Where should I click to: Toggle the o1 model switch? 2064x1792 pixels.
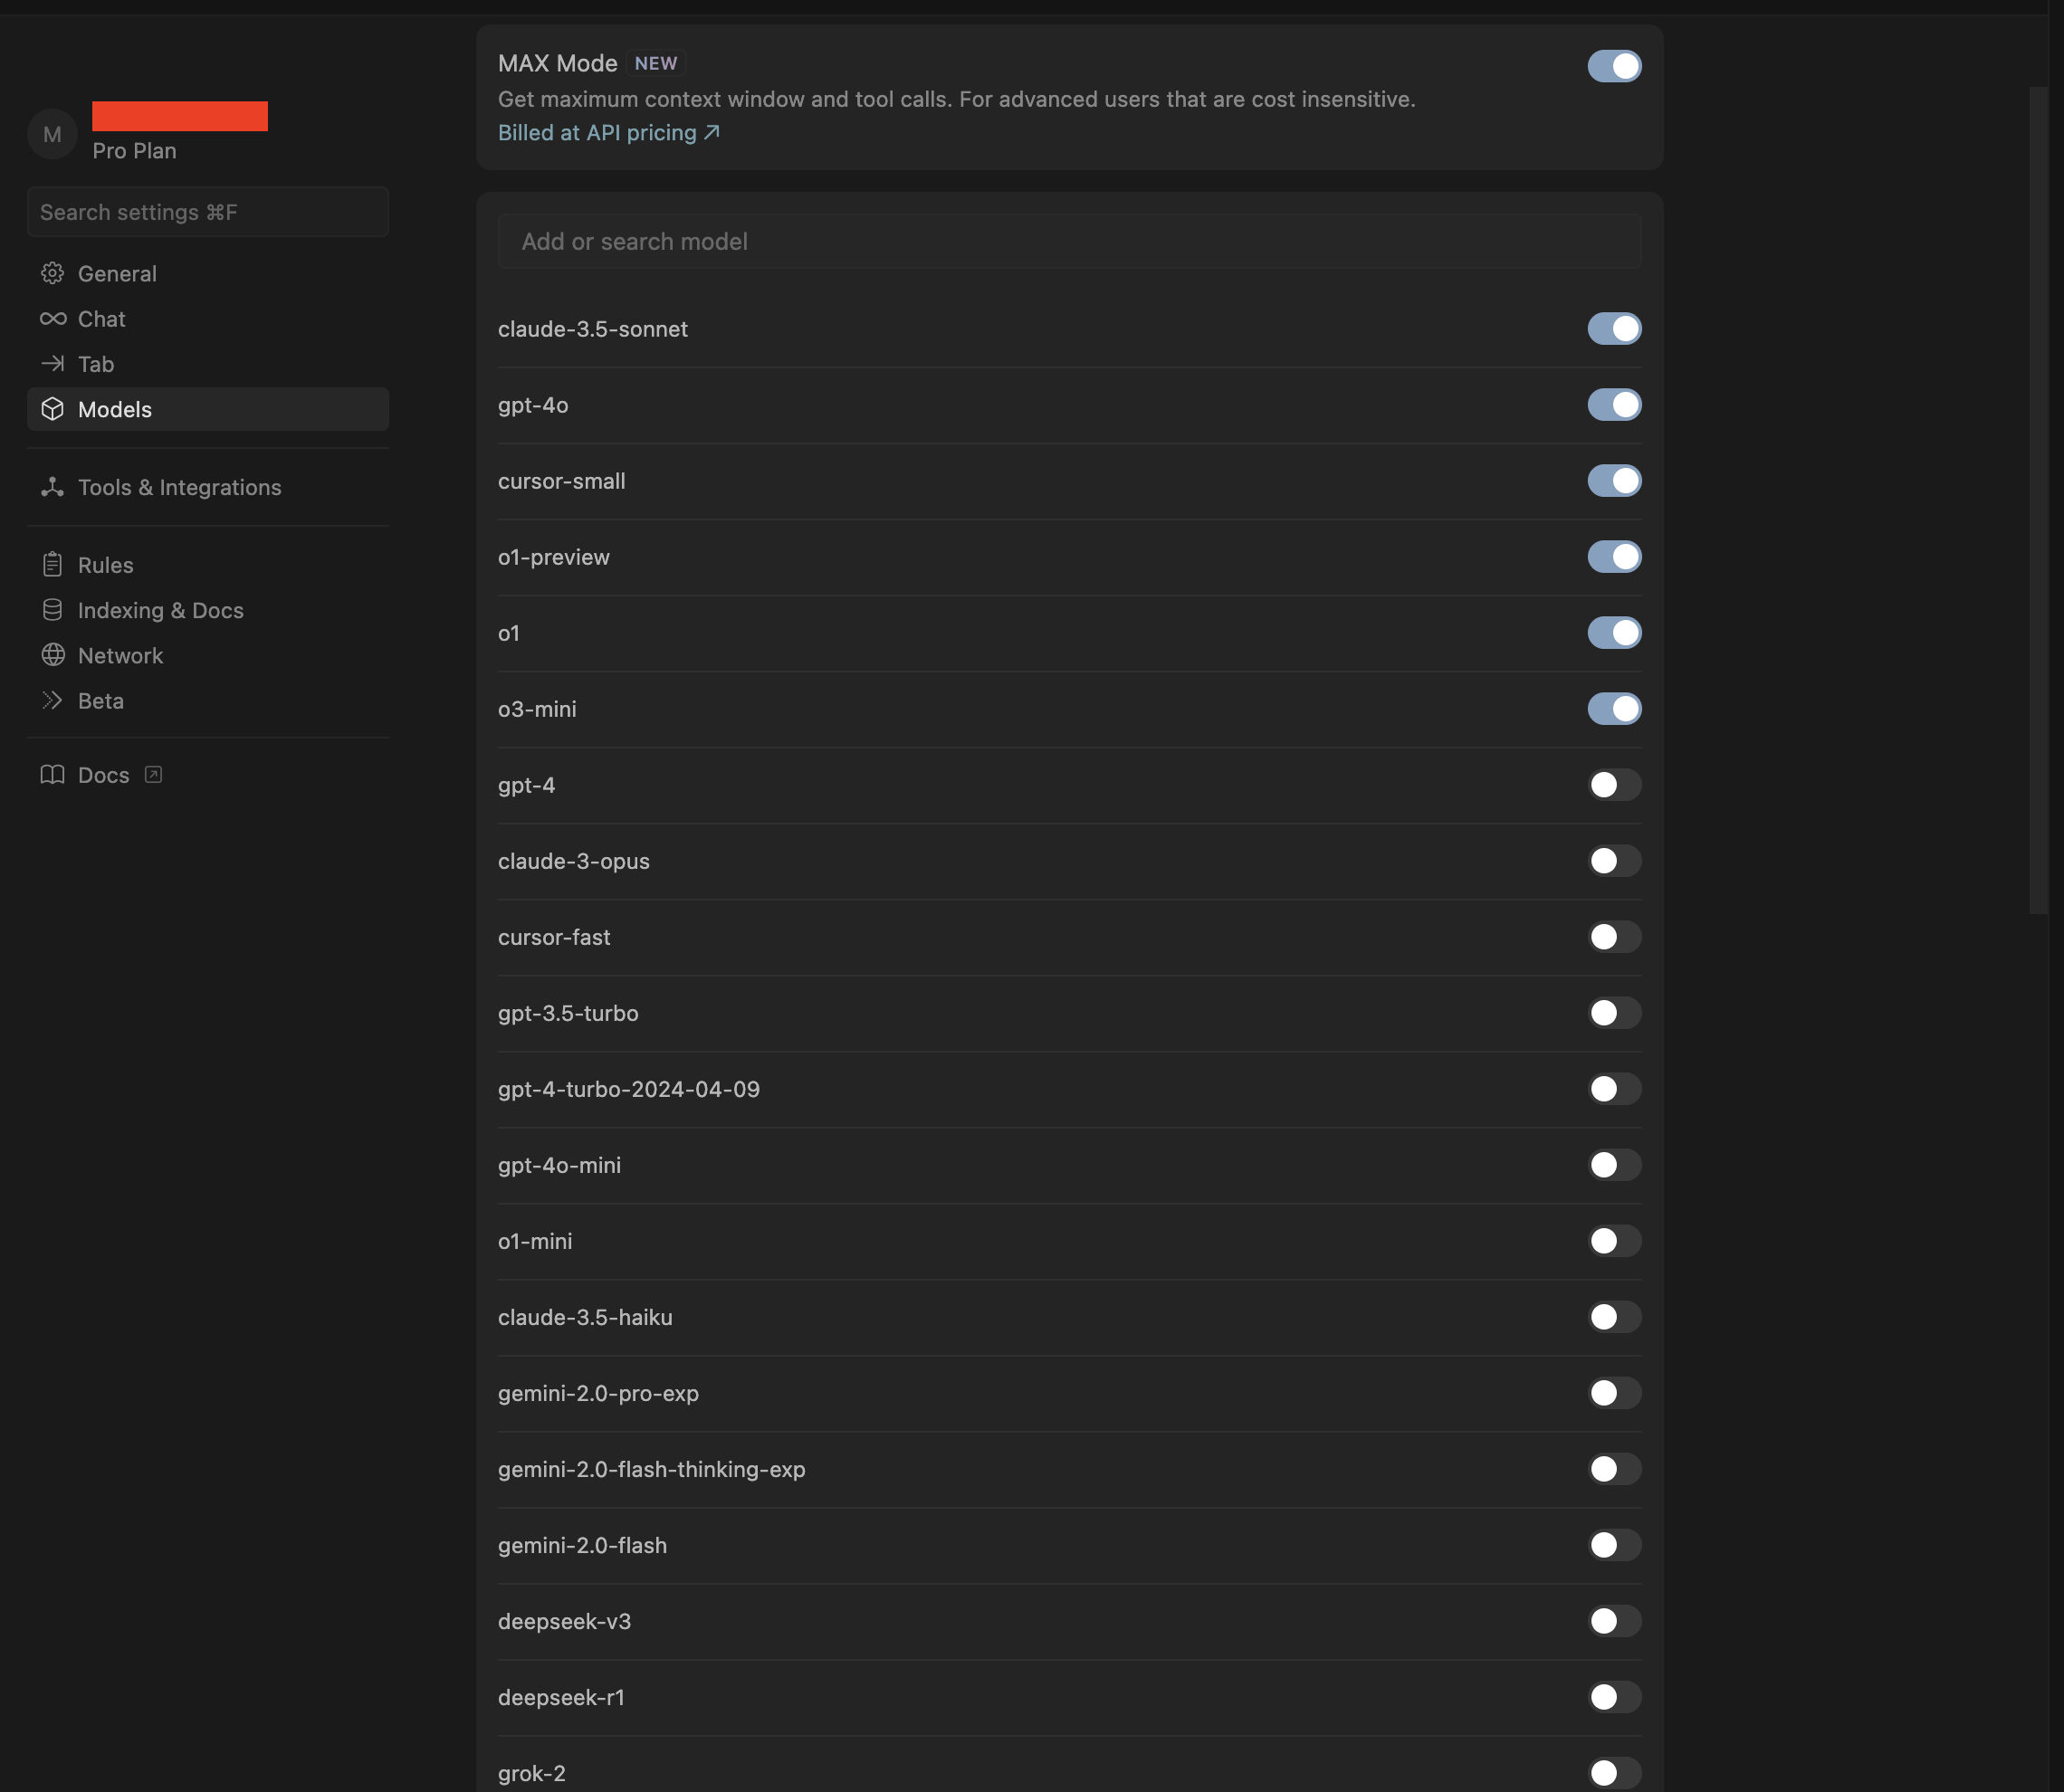pyautogui.click(x=1614, y=632)
